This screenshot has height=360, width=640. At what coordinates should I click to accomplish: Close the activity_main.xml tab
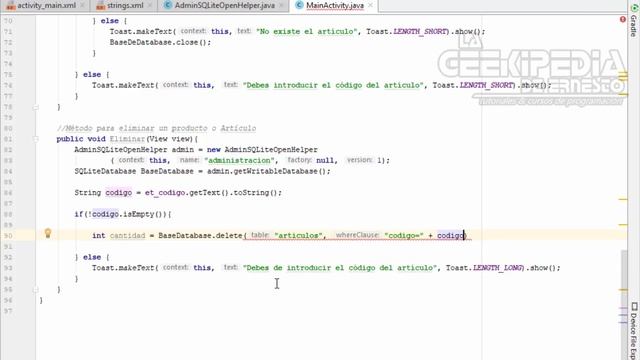tap(83, 6)
